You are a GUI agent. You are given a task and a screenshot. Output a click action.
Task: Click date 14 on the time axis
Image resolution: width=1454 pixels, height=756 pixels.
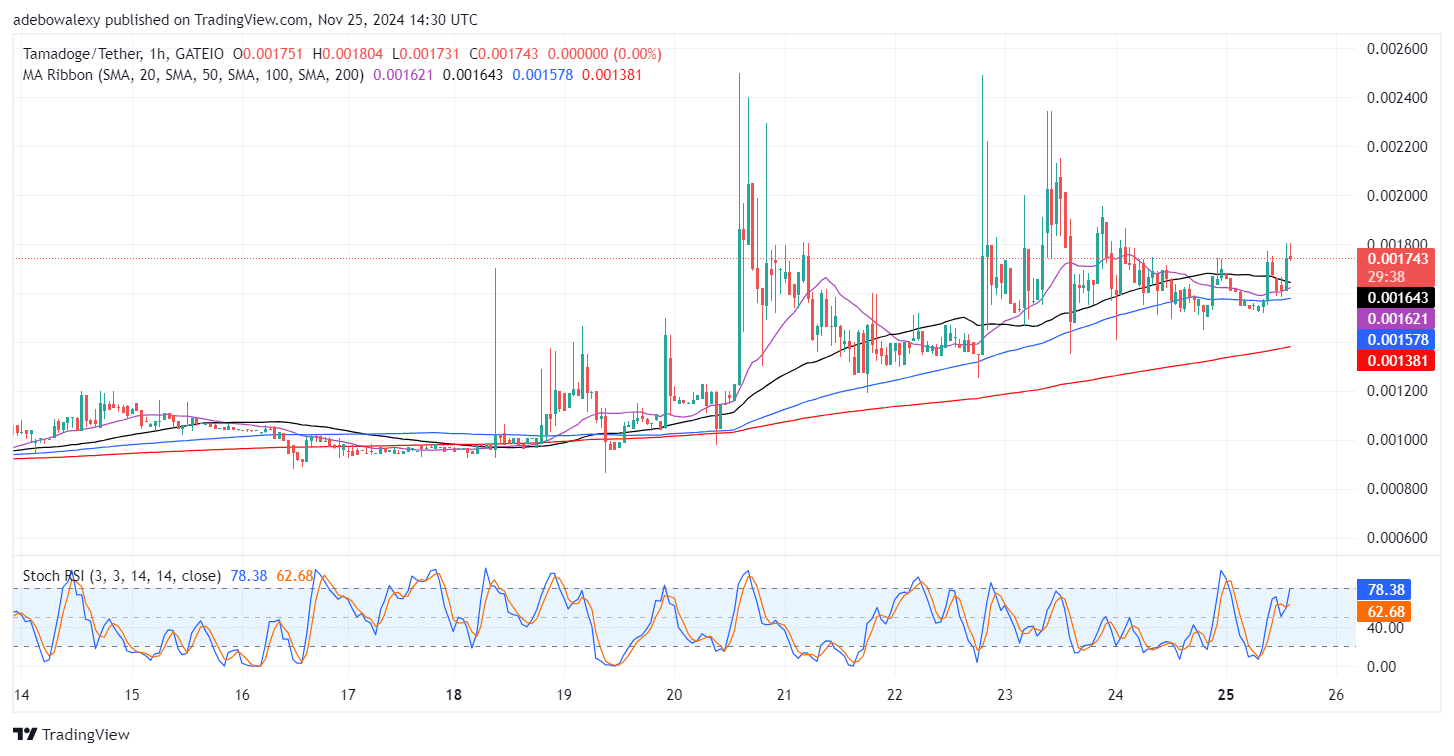(x=20, y=694)
